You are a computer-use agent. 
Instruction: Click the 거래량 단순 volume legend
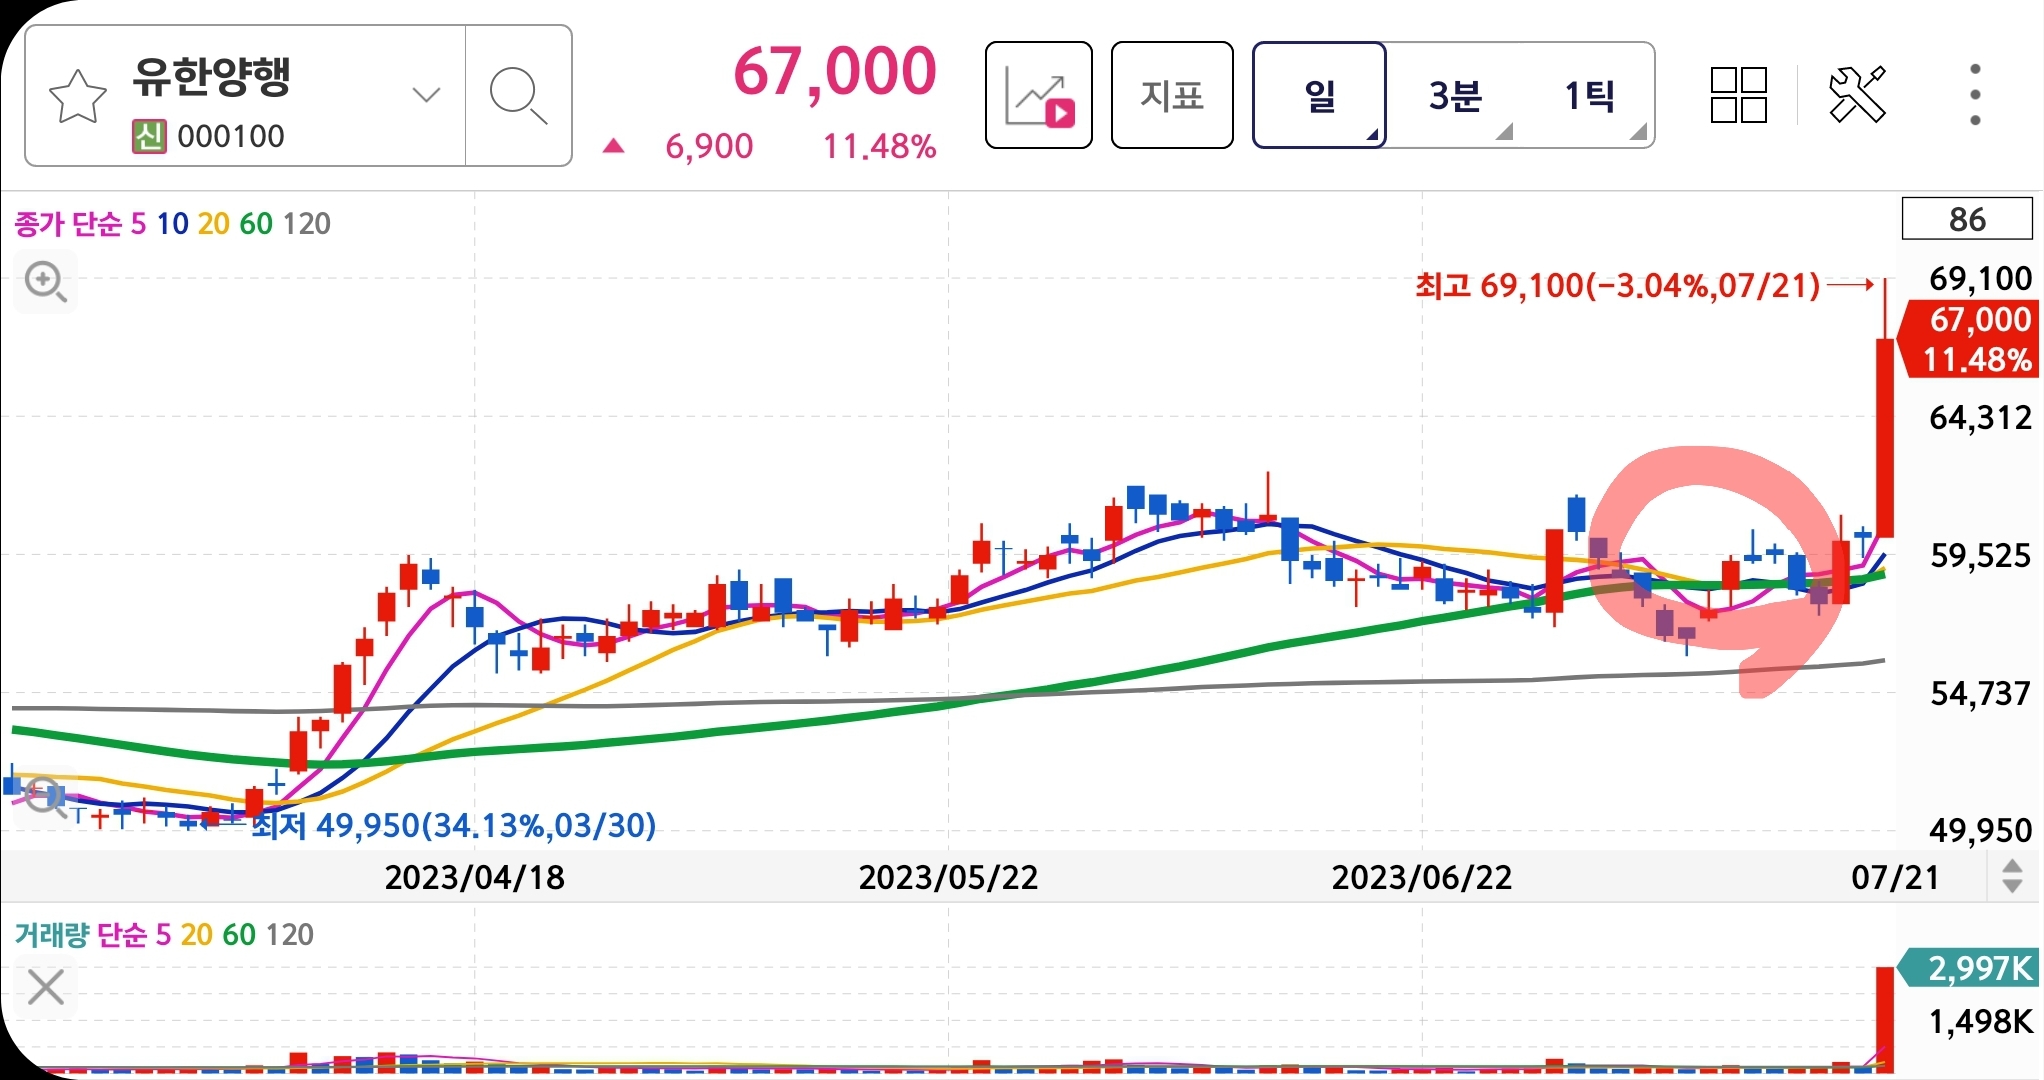pos(80,935)
